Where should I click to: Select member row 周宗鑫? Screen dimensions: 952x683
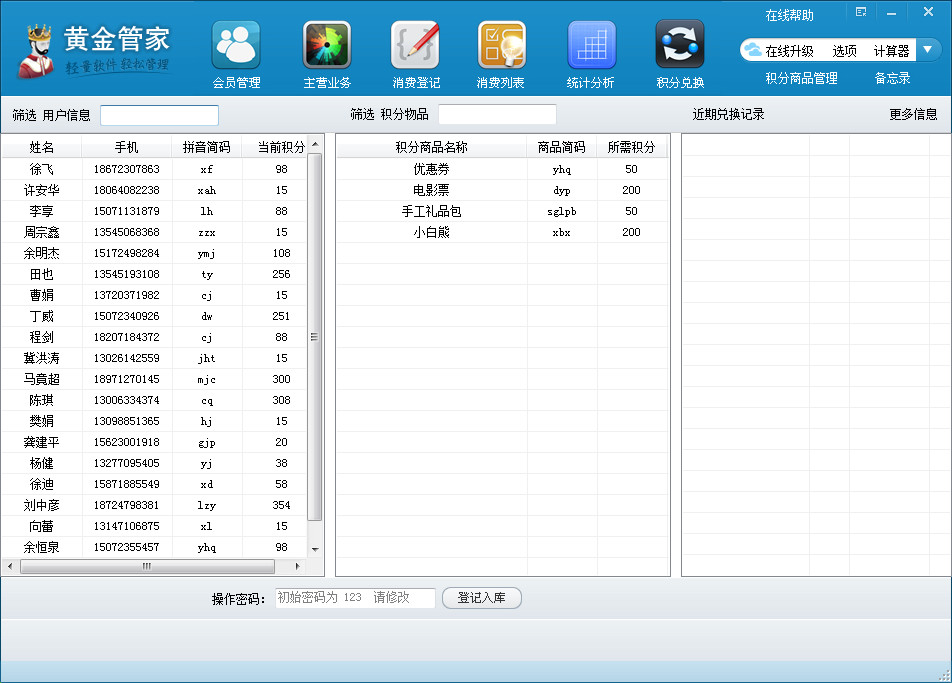pos(154,232)
